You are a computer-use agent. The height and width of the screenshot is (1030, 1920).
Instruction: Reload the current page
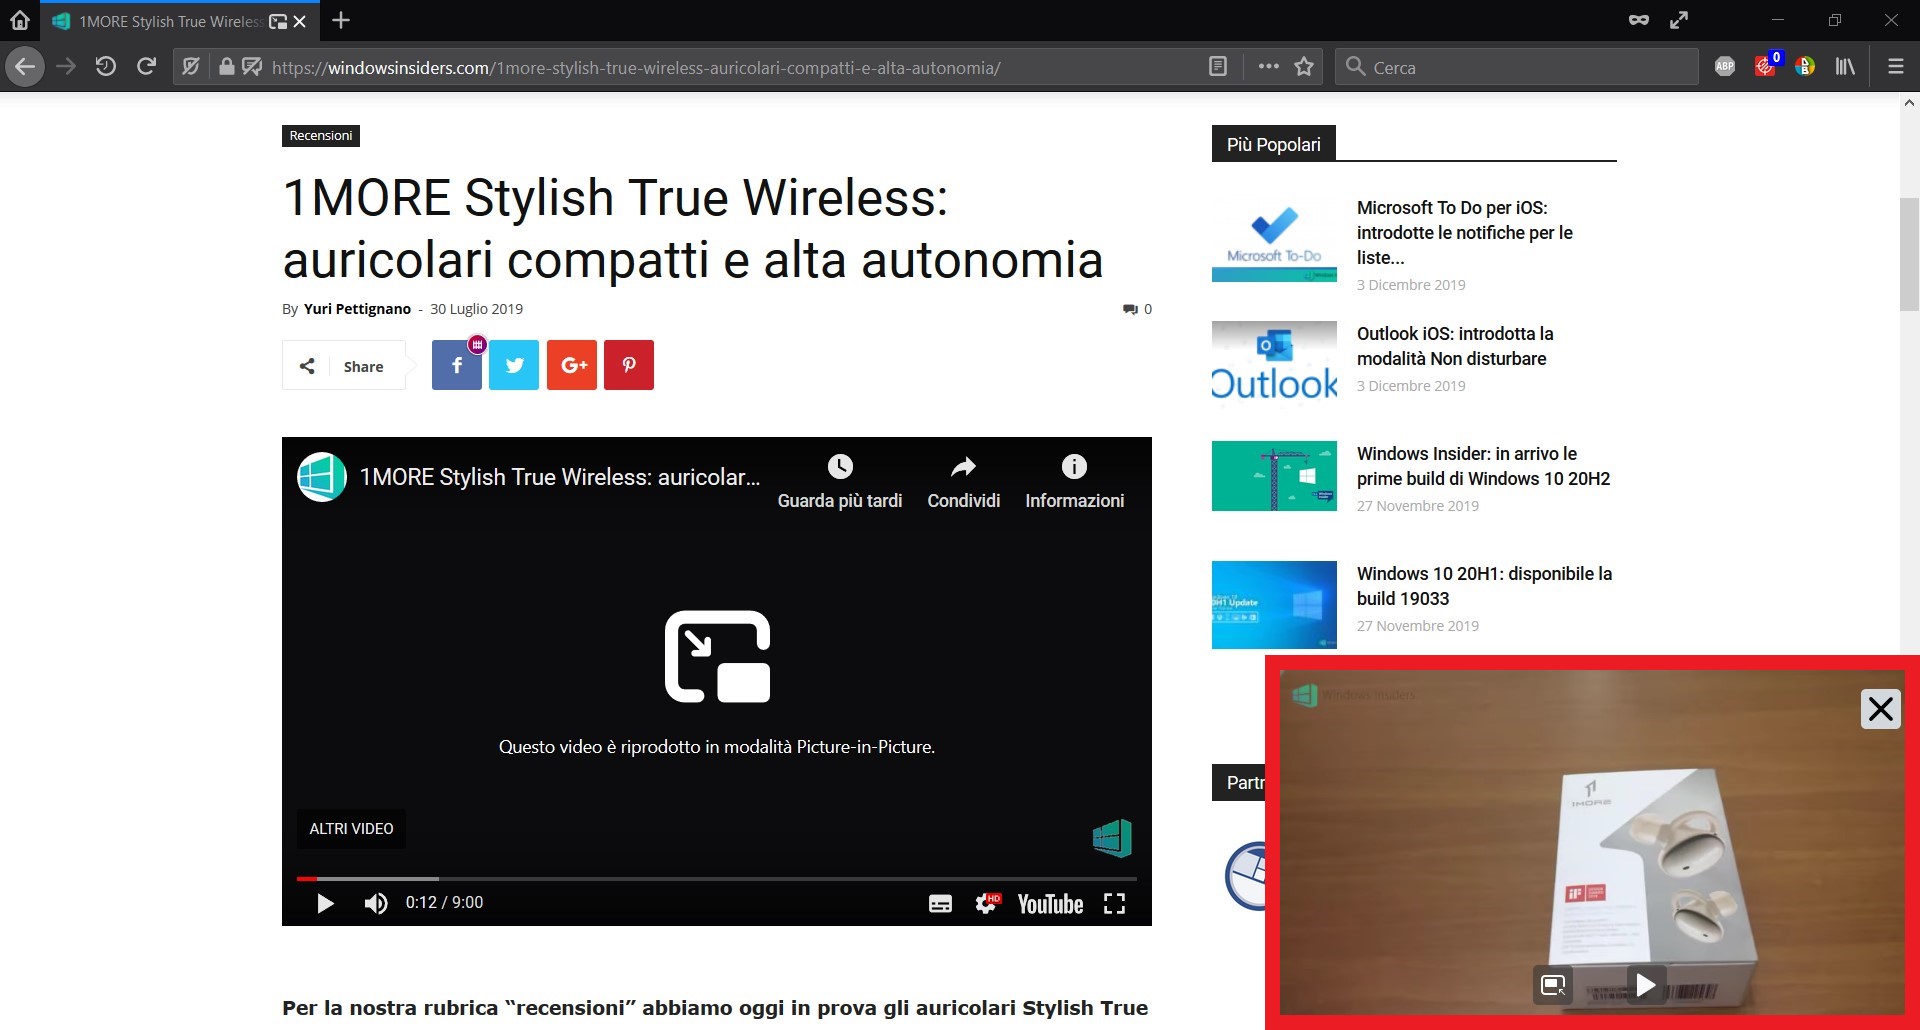tap(147, 67)
